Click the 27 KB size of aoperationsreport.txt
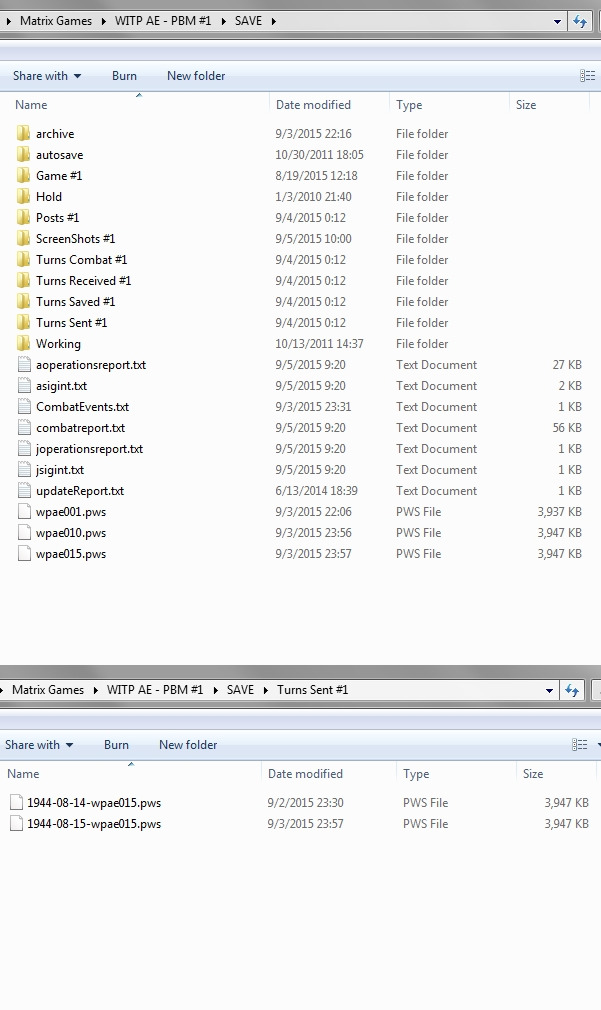 coord(567,365)
